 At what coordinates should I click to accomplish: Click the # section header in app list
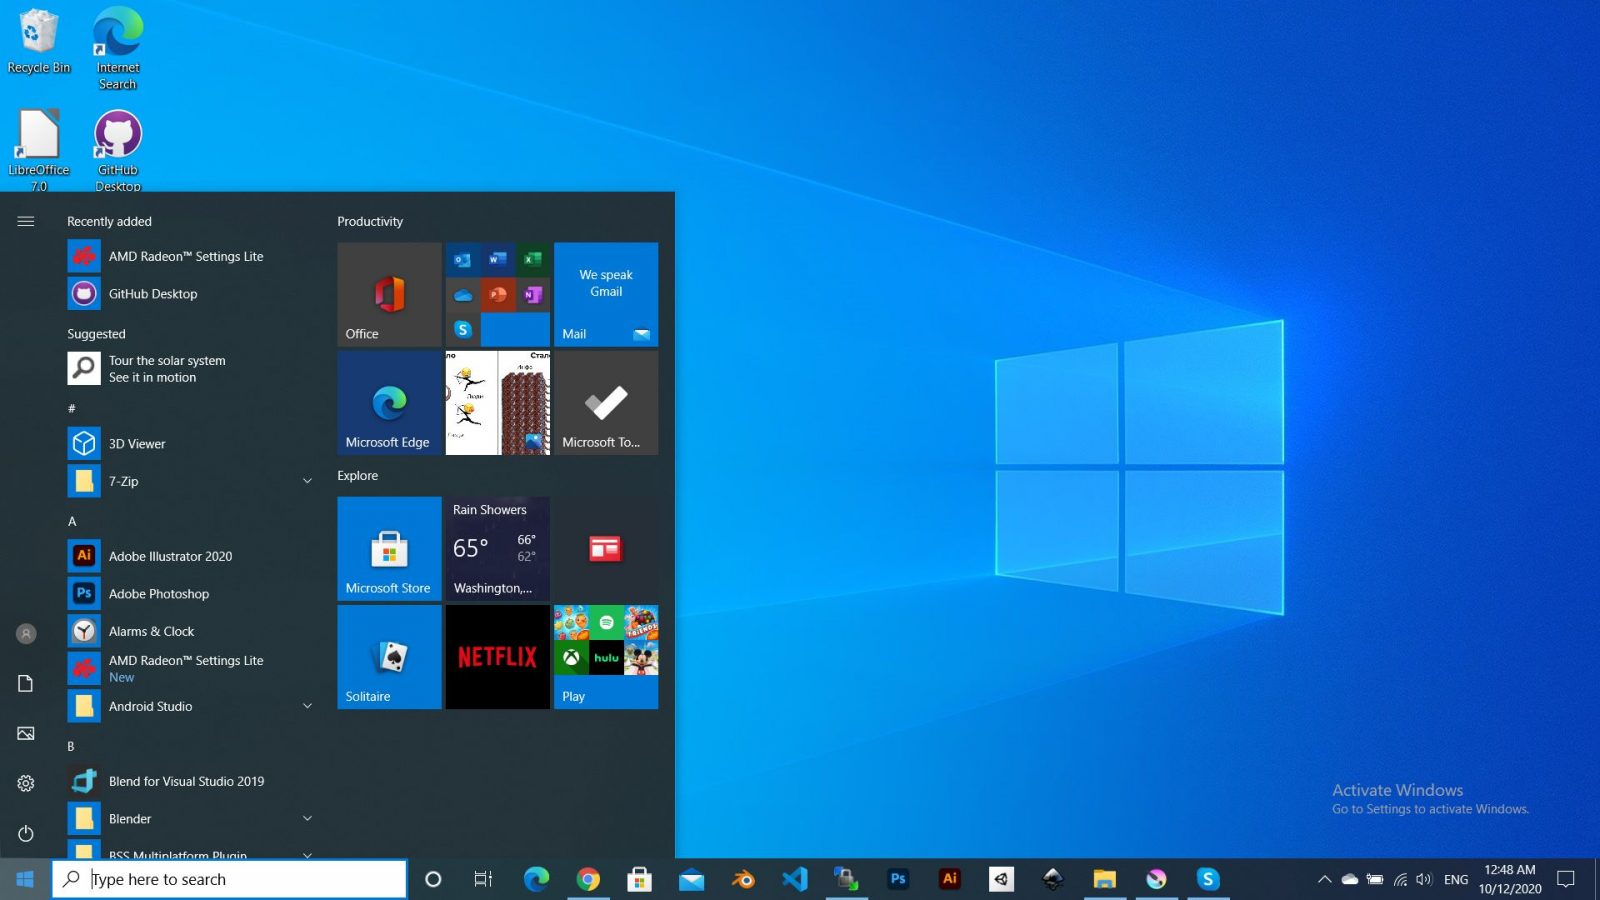(x=72, y=408)
